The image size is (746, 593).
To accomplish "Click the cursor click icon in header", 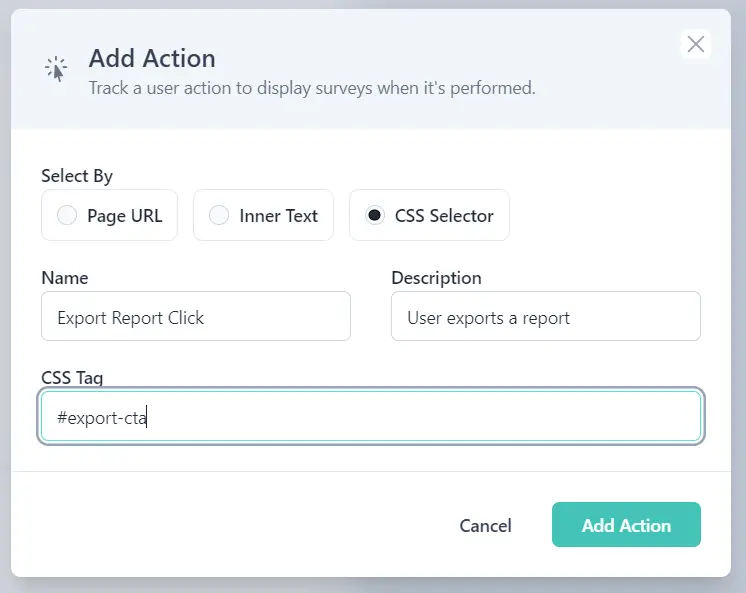I will pos(56,68).
